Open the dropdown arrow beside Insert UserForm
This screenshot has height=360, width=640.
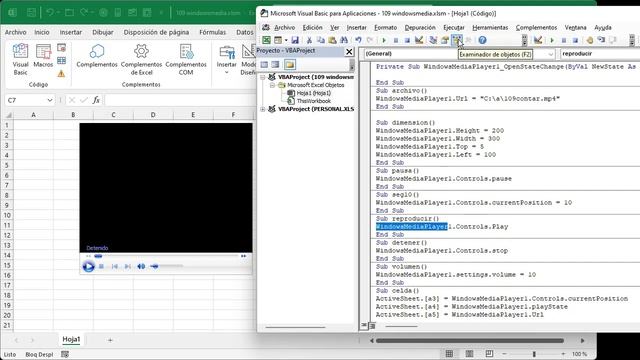[286, 40]
